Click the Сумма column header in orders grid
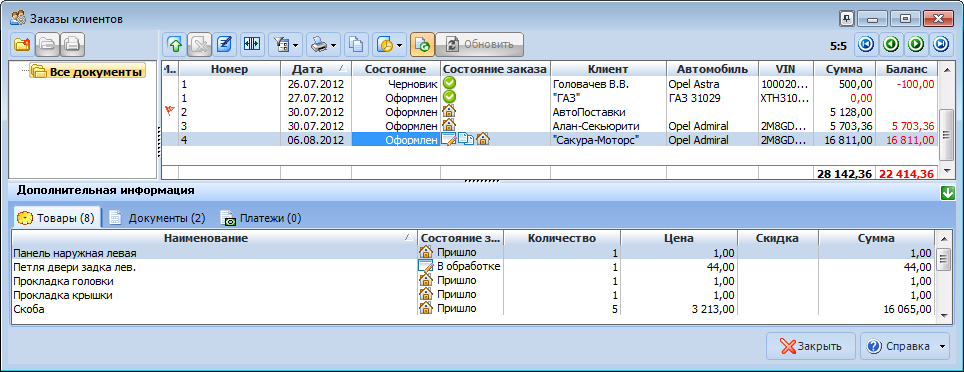This screenshot has height=372, width=964. (845, 69)
